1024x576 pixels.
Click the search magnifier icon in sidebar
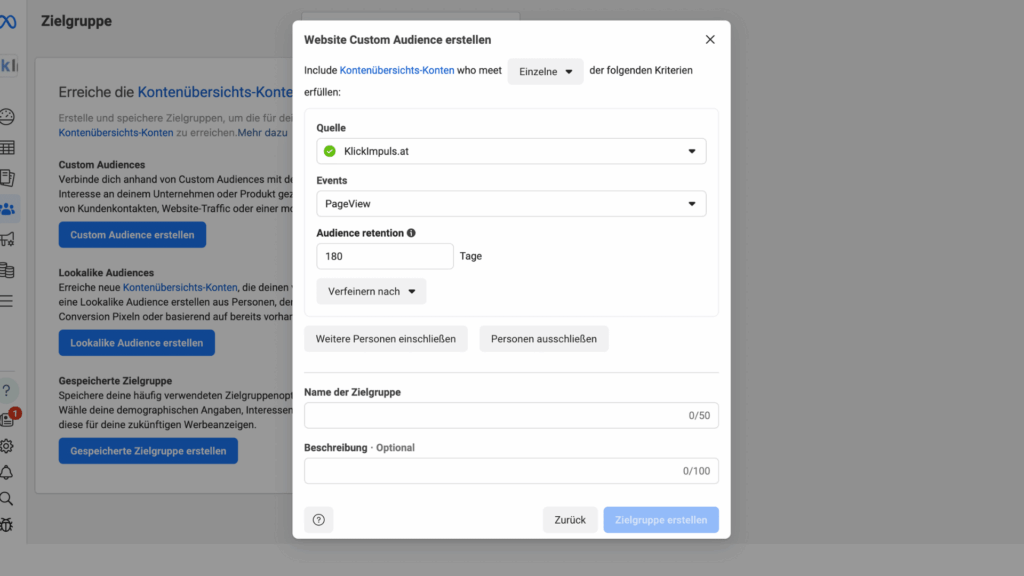7,498
